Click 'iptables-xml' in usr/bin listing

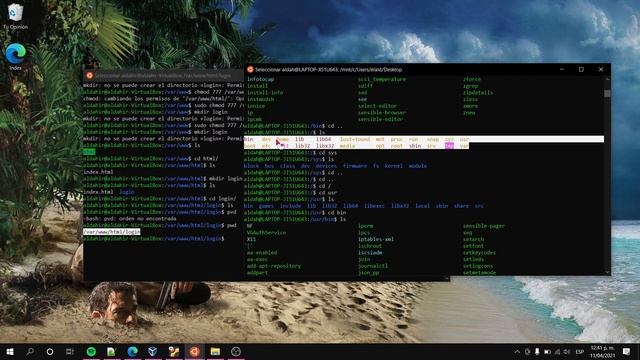coord(376,239)
